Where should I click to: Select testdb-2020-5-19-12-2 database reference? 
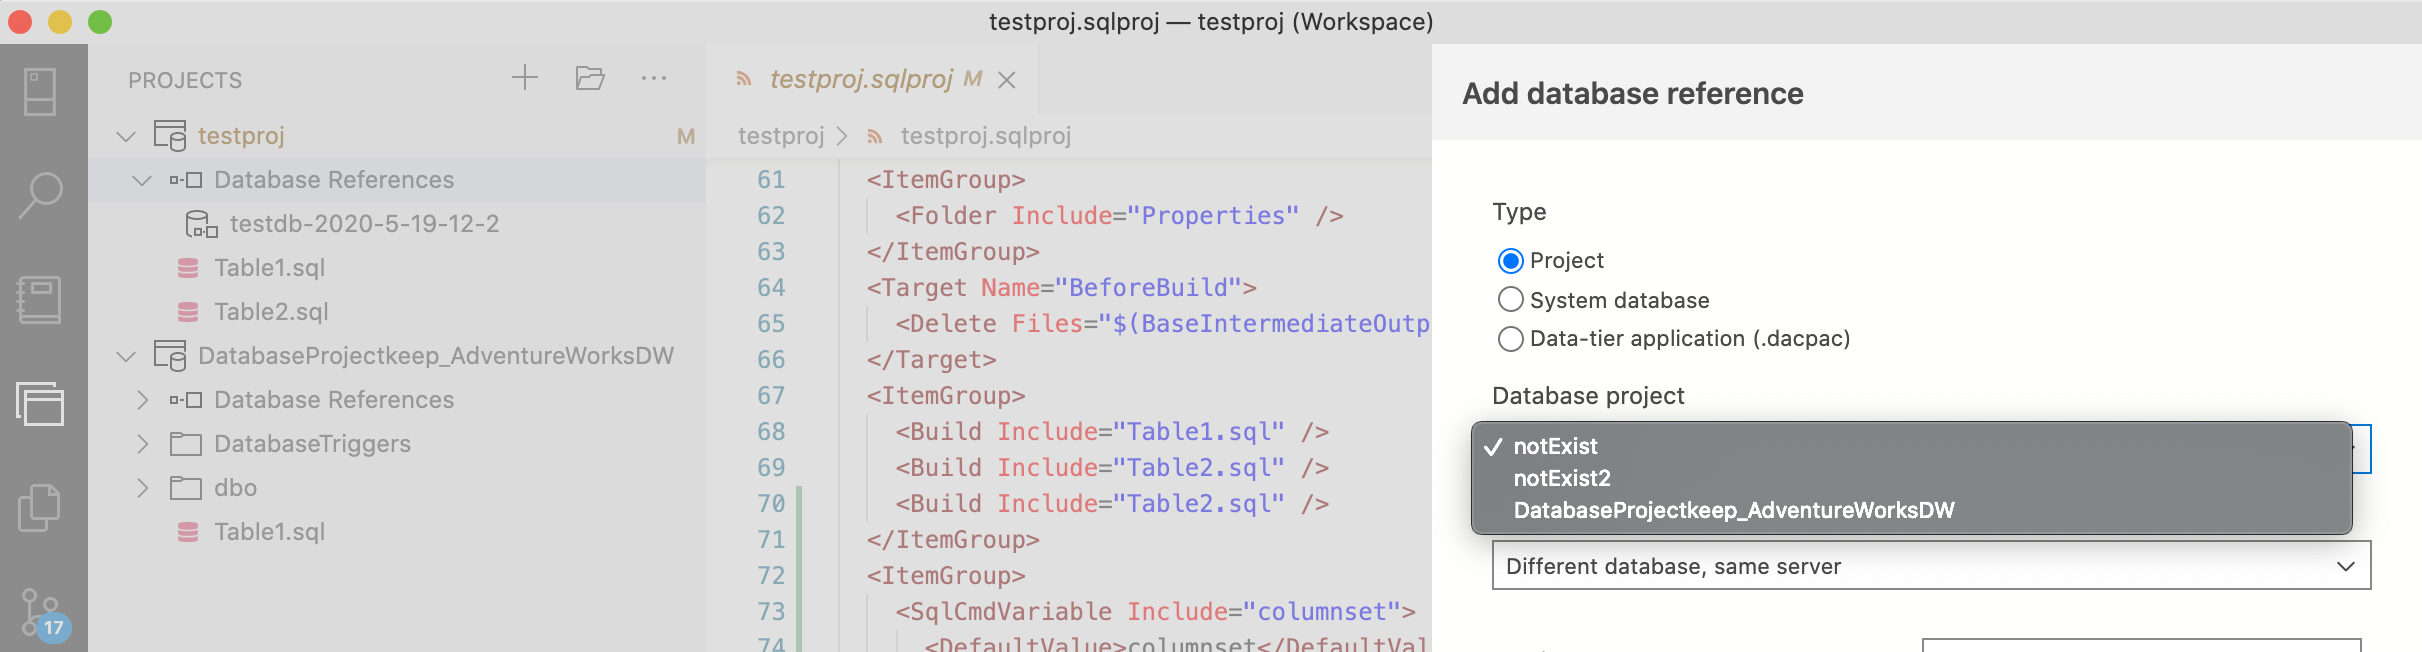(364, 224)
